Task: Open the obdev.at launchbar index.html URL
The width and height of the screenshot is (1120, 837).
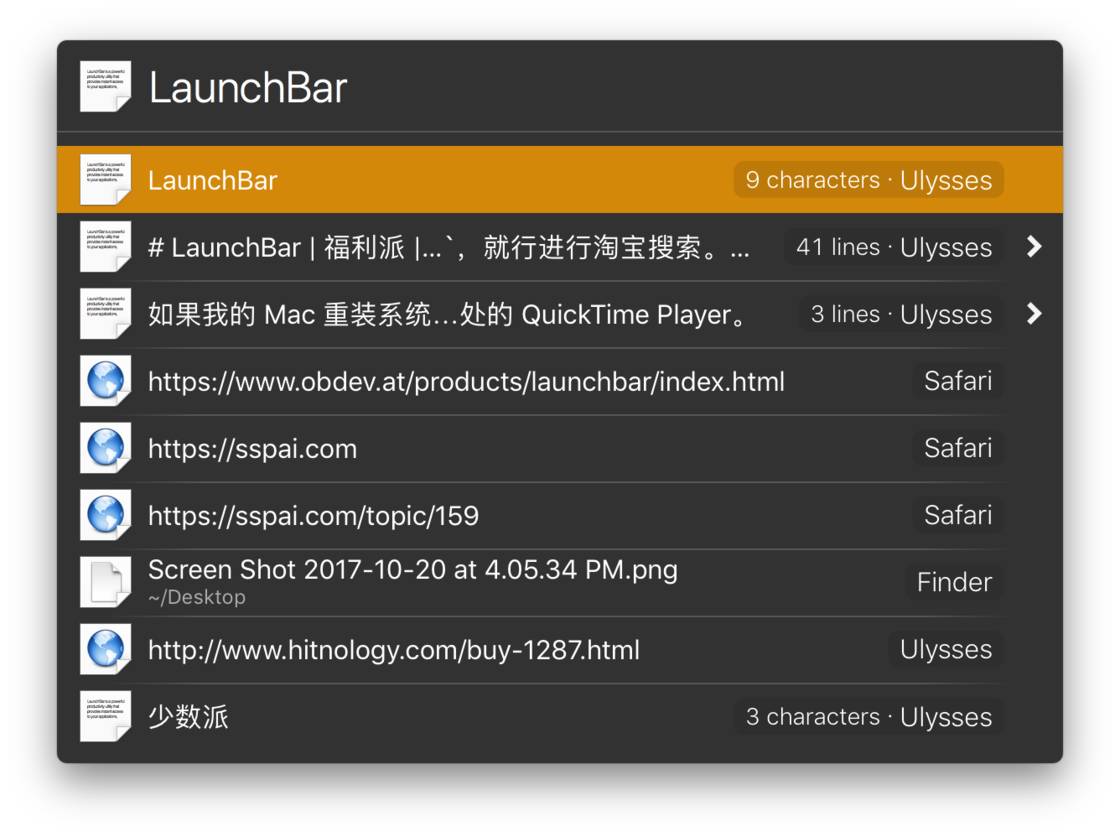Action: pos(559,381)
